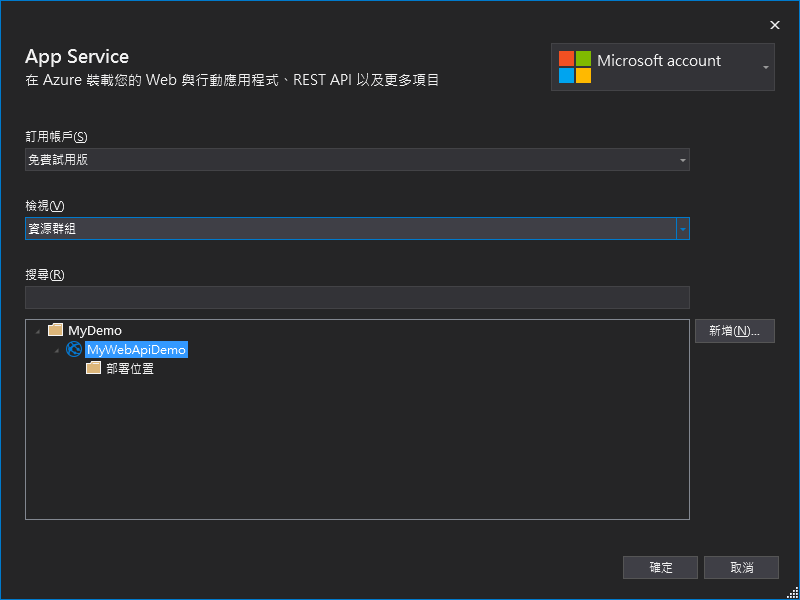The image size is (800, 600).
Task: Click the arrow on the 訂用帳戶 dropdown
Action: 683,160
